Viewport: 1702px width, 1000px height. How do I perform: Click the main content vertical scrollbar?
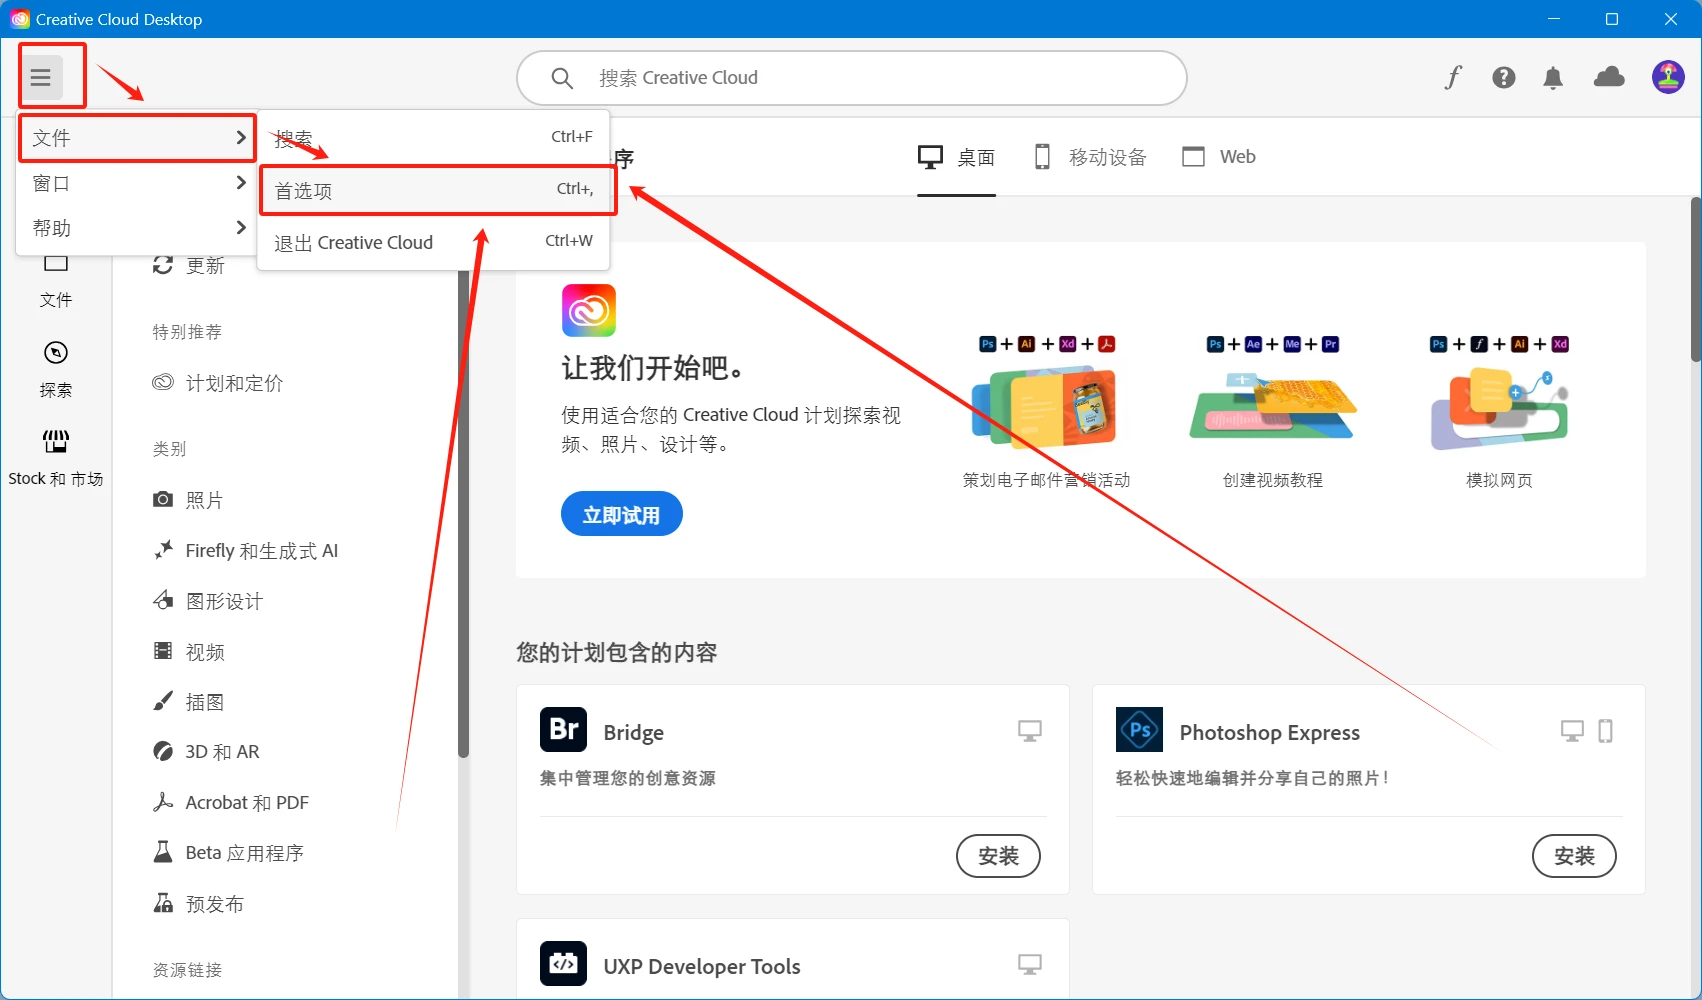coord(1695,280)
